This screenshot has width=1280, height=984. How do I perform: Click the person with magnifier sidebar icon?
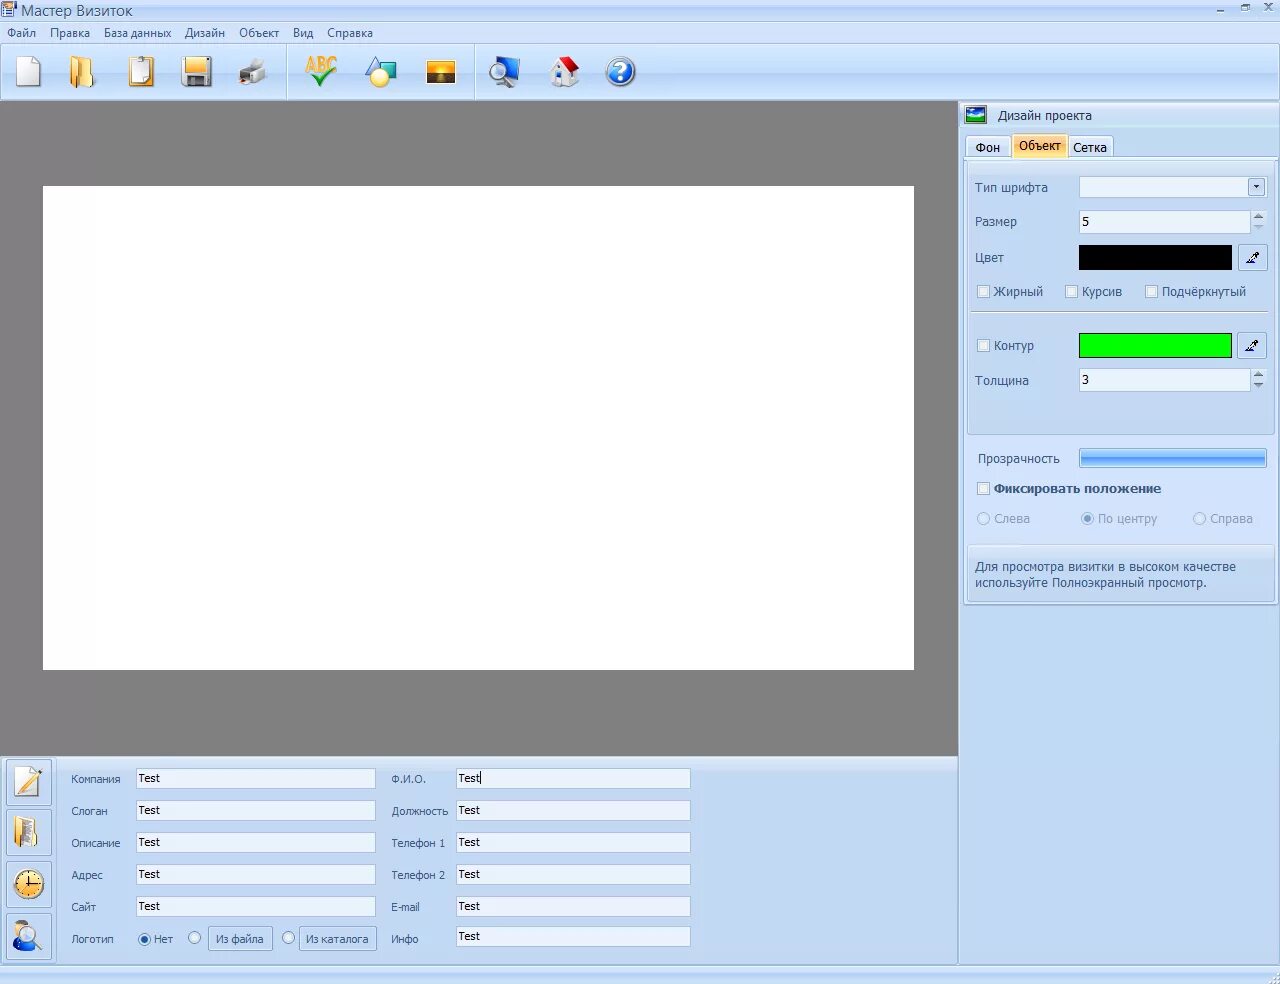[29, 936]
